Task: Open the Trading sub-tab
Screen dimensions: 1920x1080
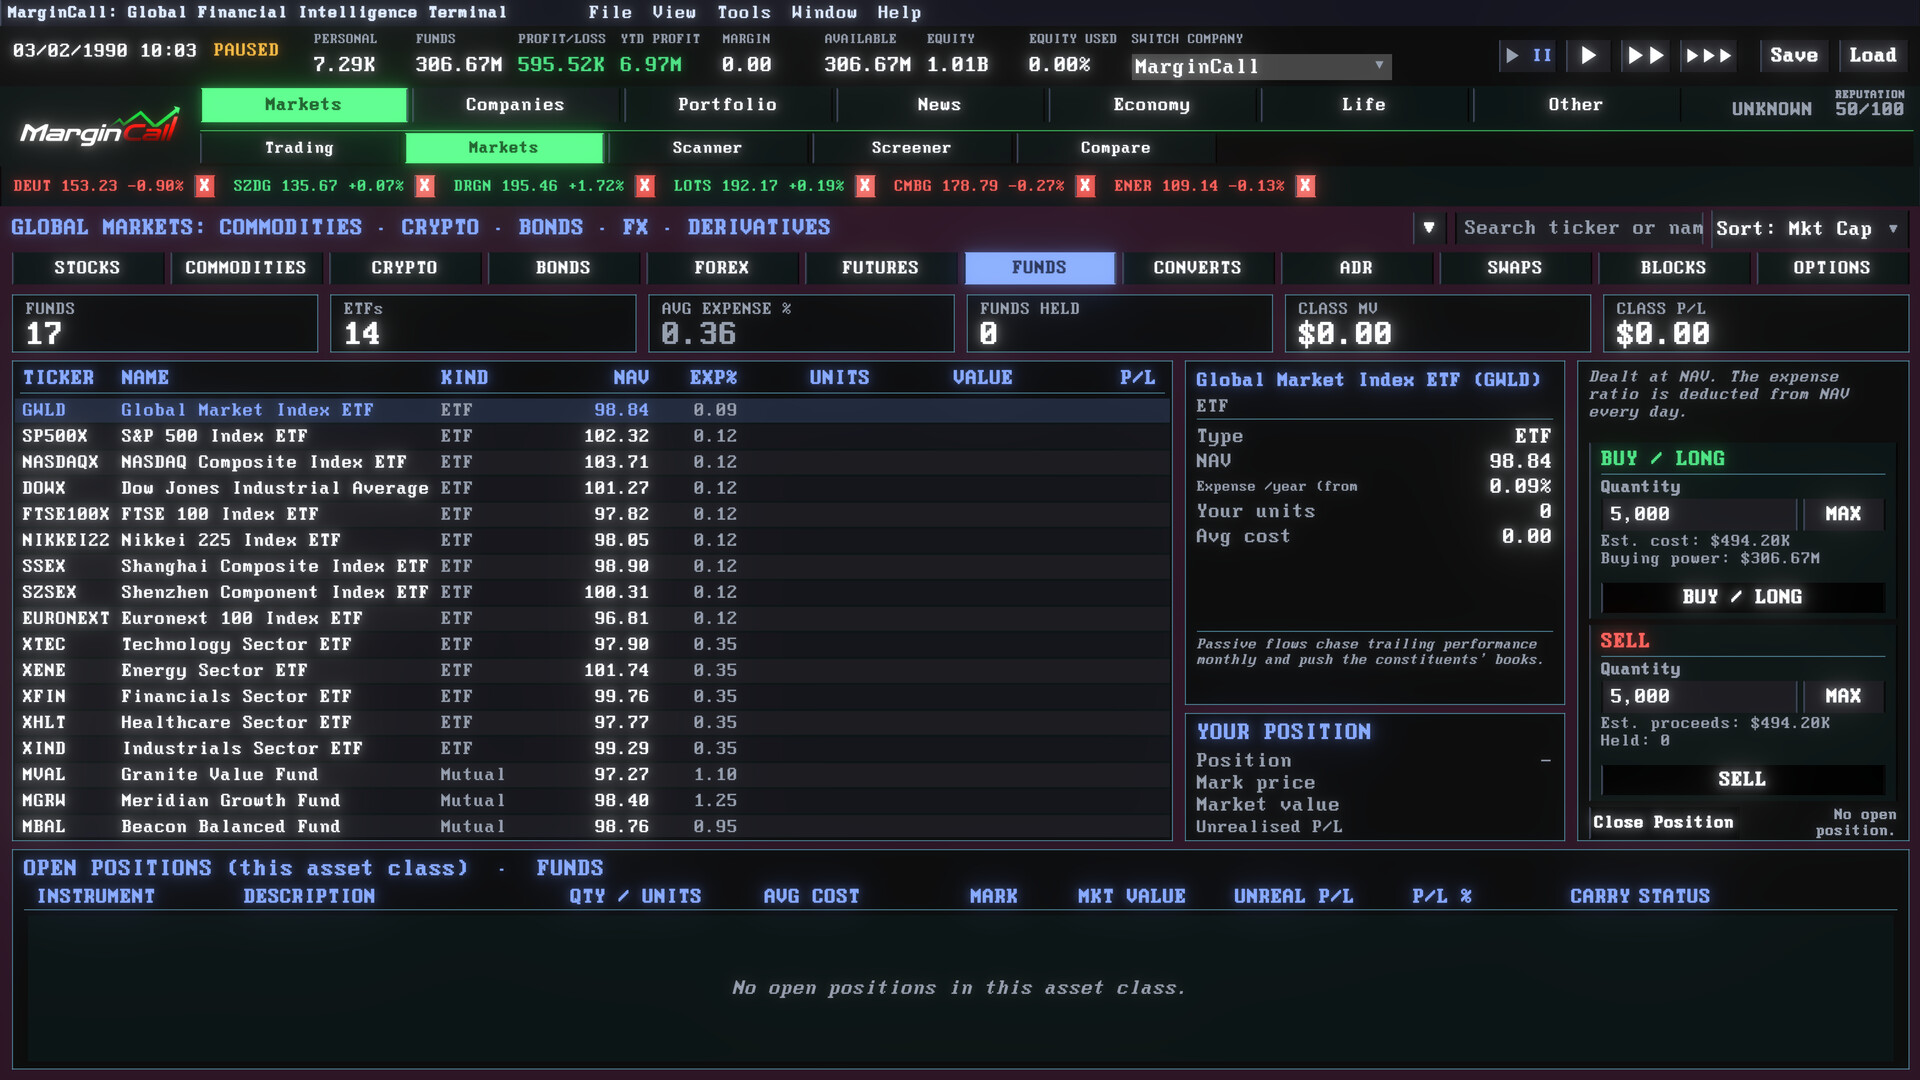Action: click(x=299, y=148)
